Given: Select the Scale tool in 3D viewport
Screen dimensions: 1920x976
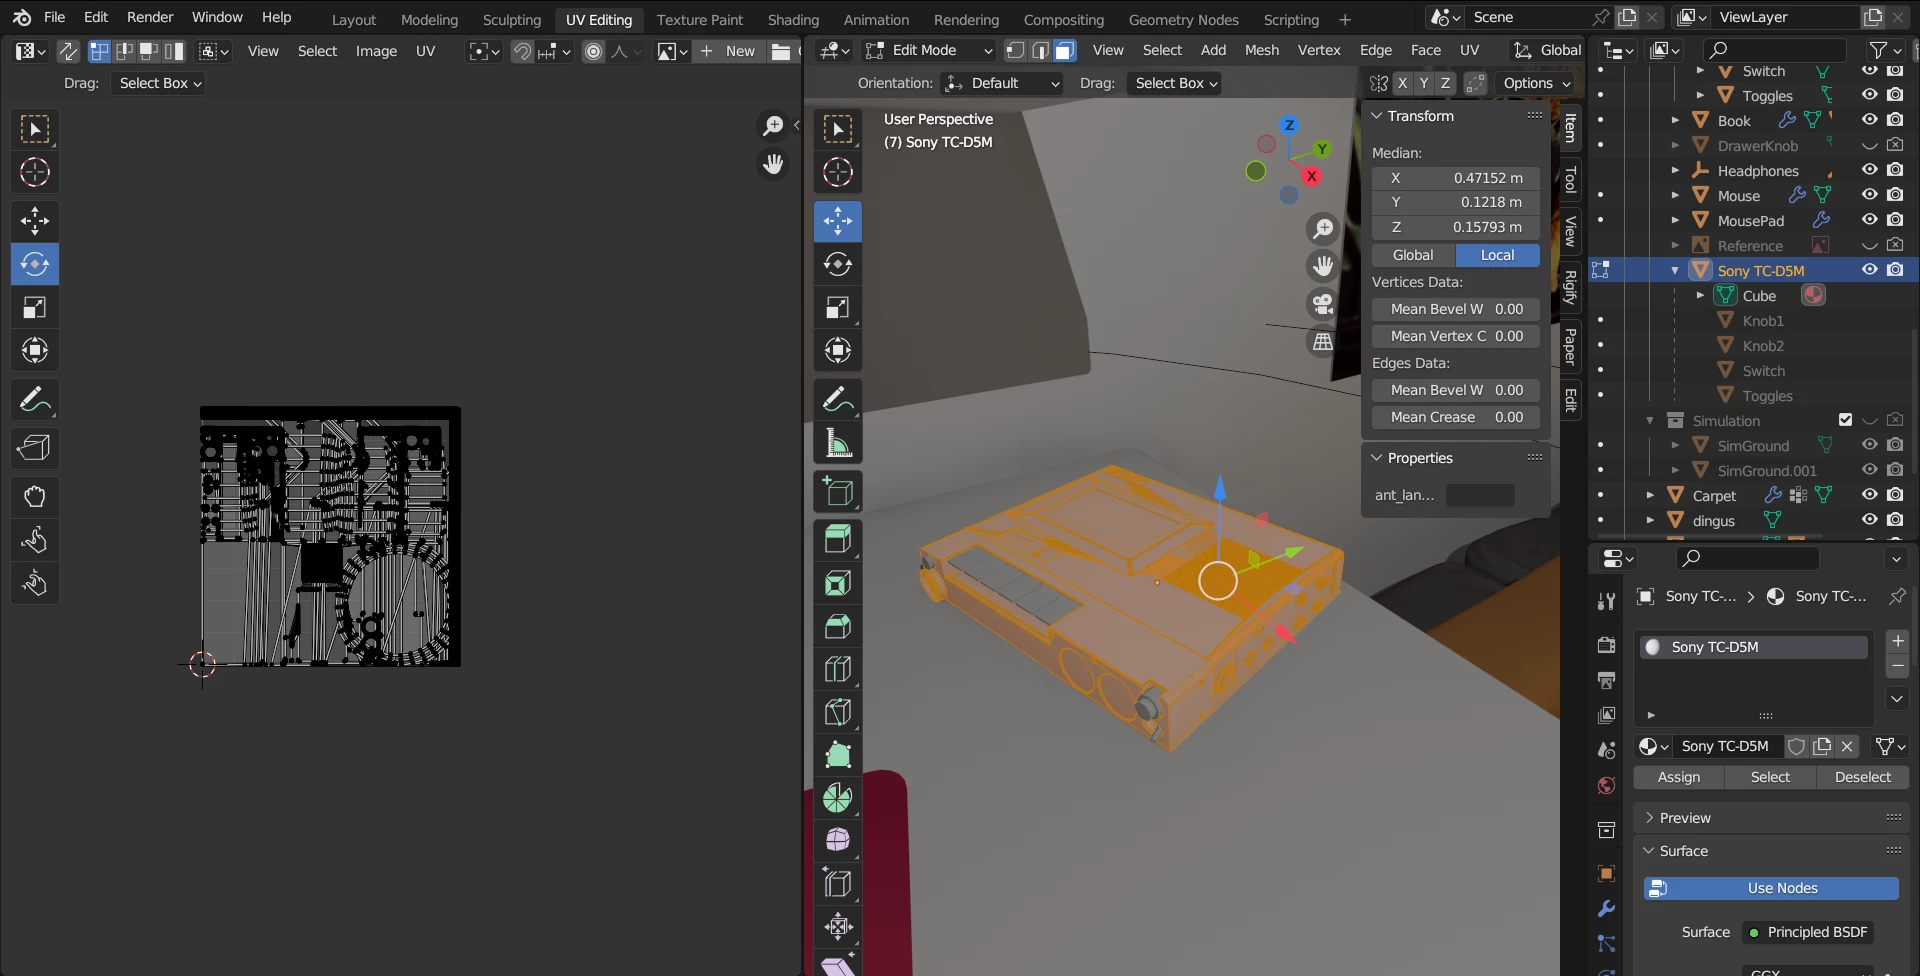Looking at the screenshot, I should (838, 307).
